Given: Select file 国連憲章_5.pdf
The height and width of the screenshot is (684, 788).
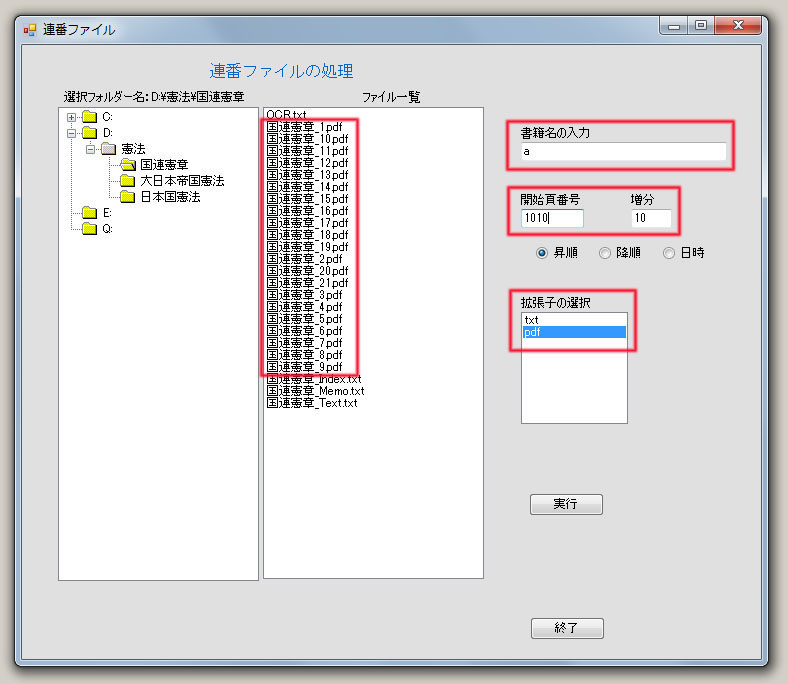Looking at the screenshot, I should coord(304,319).
